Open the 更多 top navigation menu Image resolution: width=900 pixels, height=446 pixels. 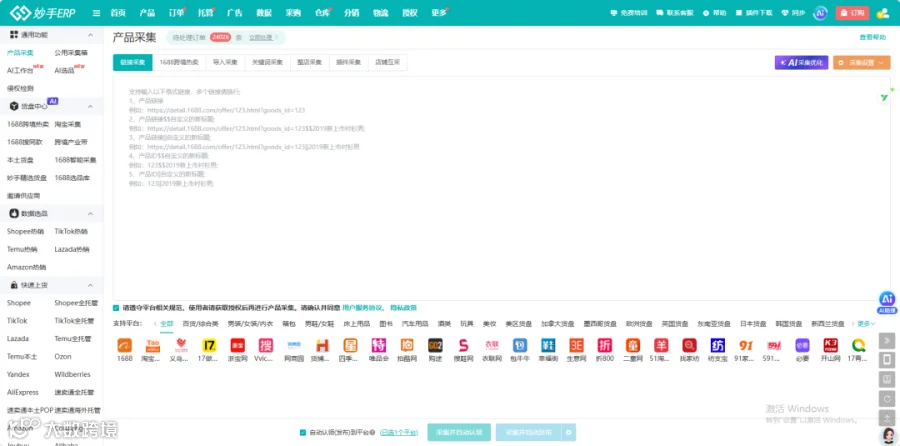pyautogui.click(x=439, y=13)
